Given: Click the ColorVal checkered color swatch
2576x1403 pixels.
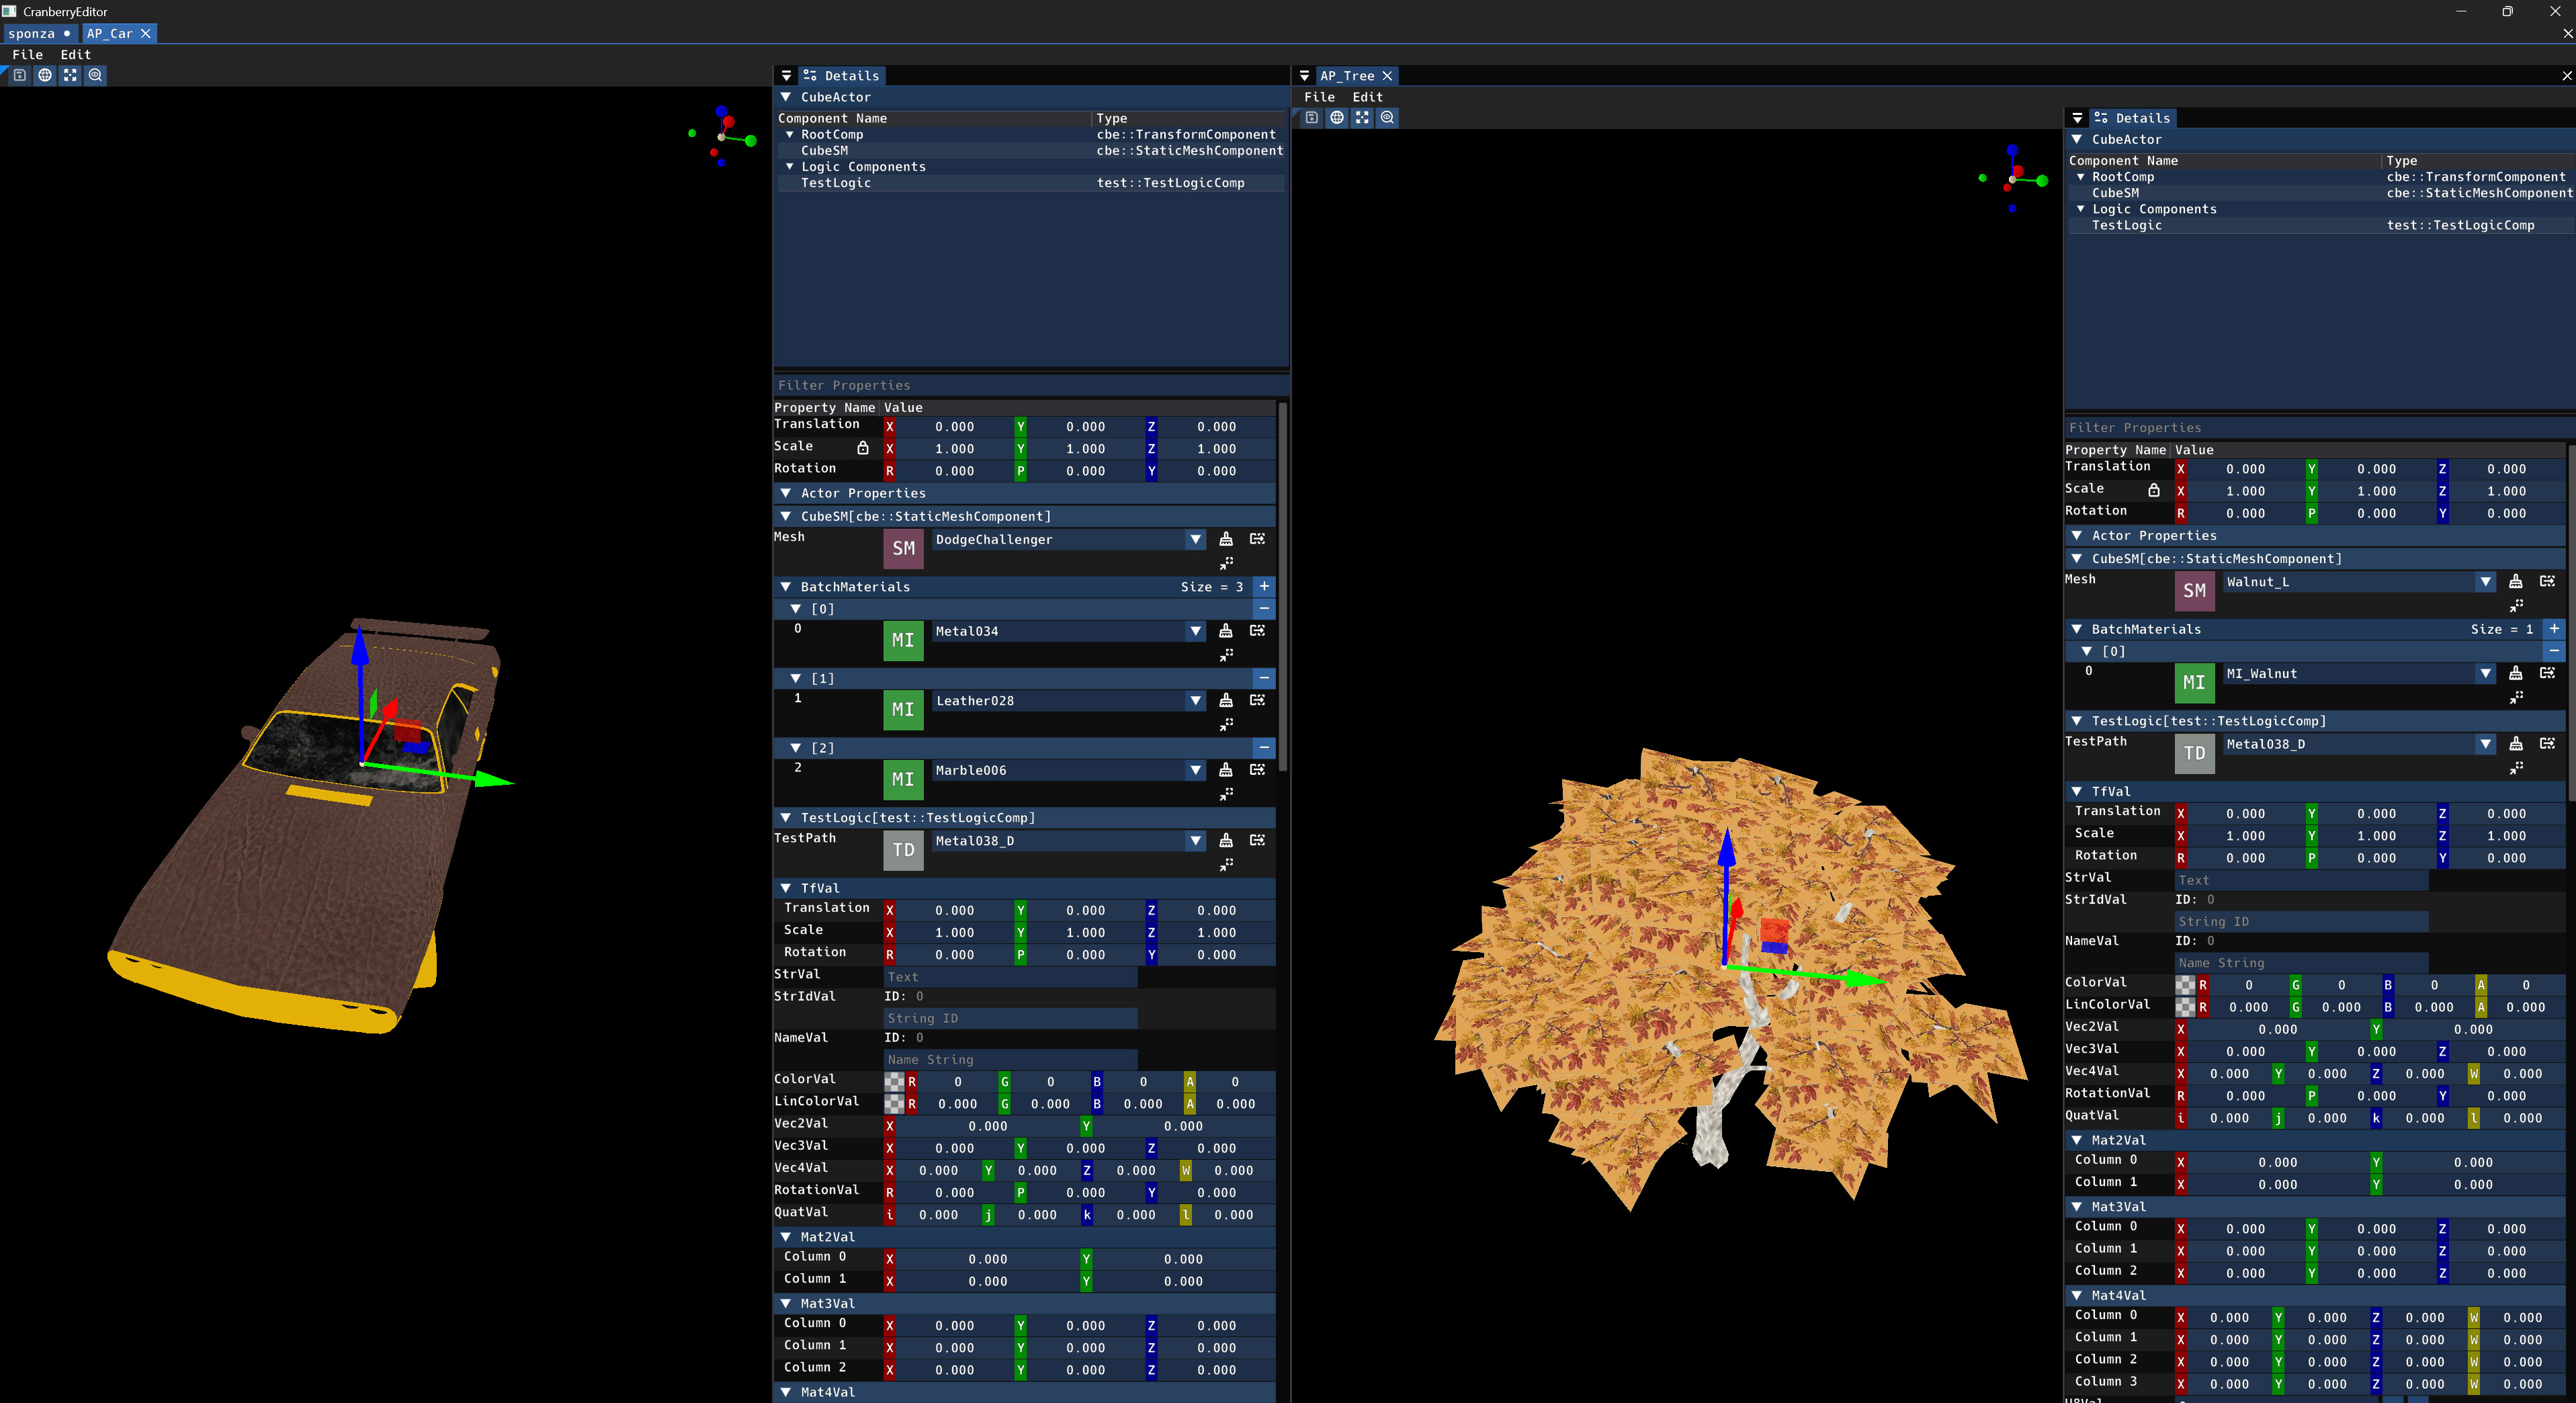Looking at the screenshot, I should (x=893, y=1081).
